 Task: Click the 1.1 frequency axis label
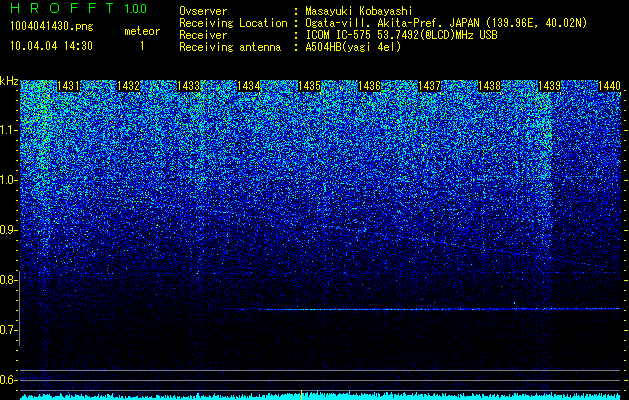8,130
